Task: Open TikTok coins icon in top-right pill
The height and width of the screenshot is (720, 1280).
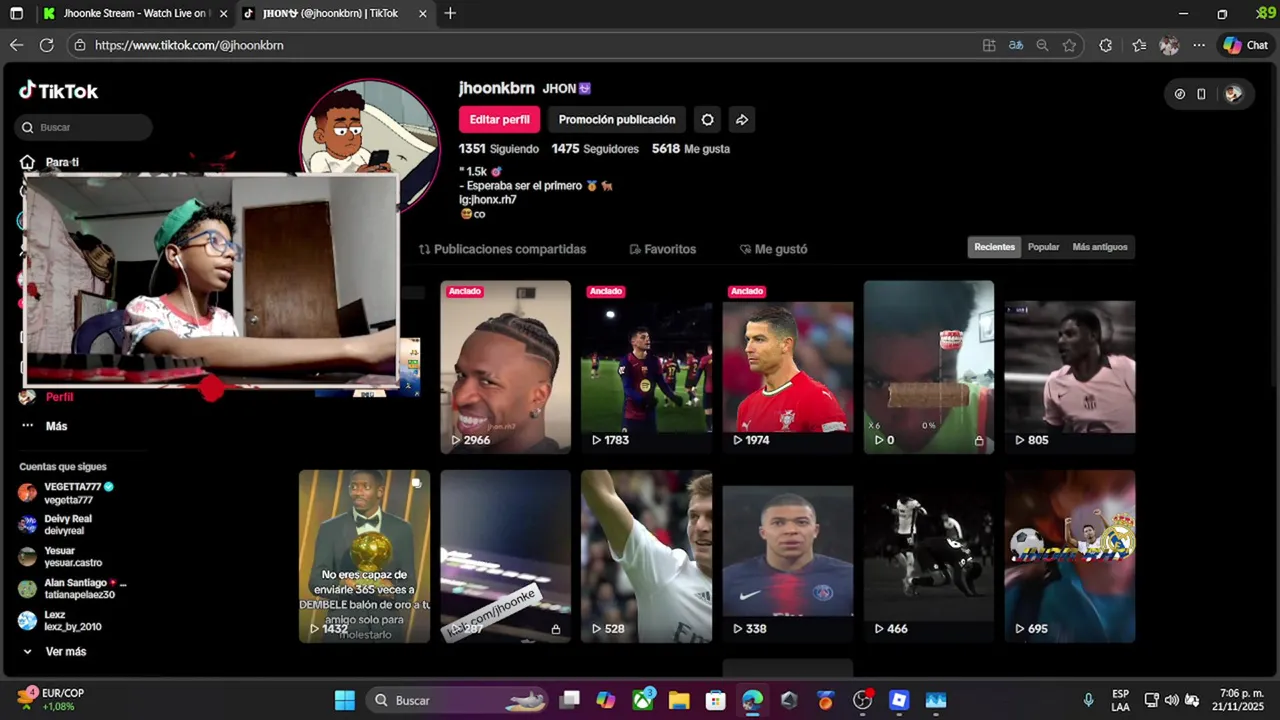Action: pos(1180,94)
